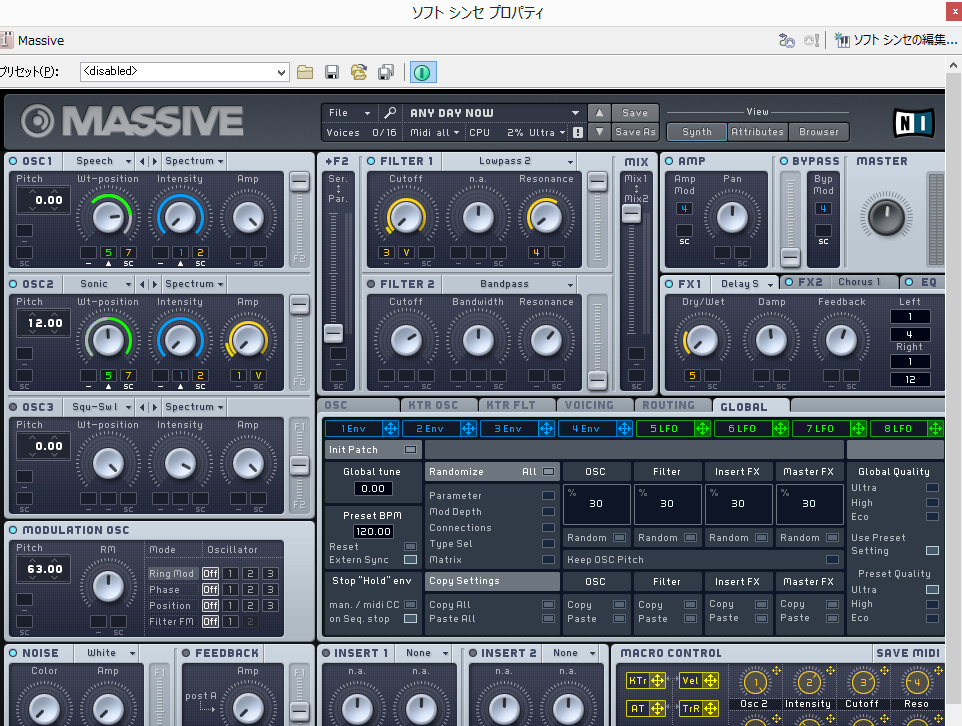The height and width of the screenshot is (726, 962).
Task: Go to previous preset with up arrow
Action: coord(599,113)
